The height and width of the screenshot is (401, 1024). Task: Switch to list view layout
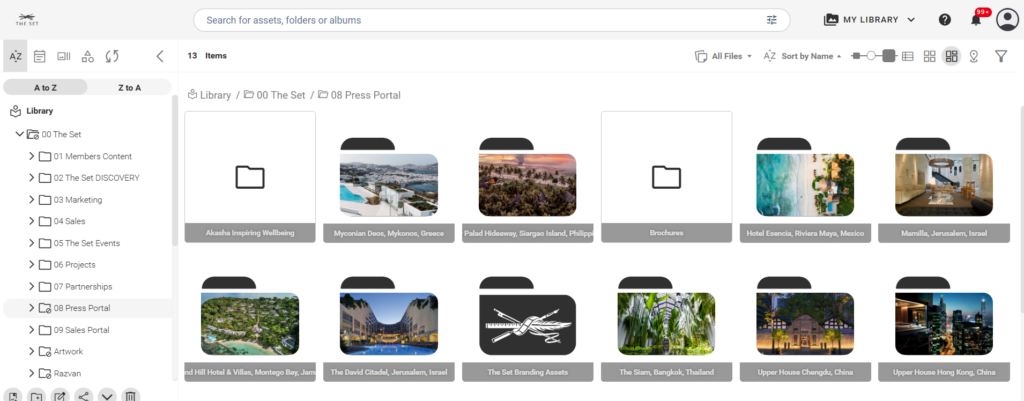(x=907, y=57)
